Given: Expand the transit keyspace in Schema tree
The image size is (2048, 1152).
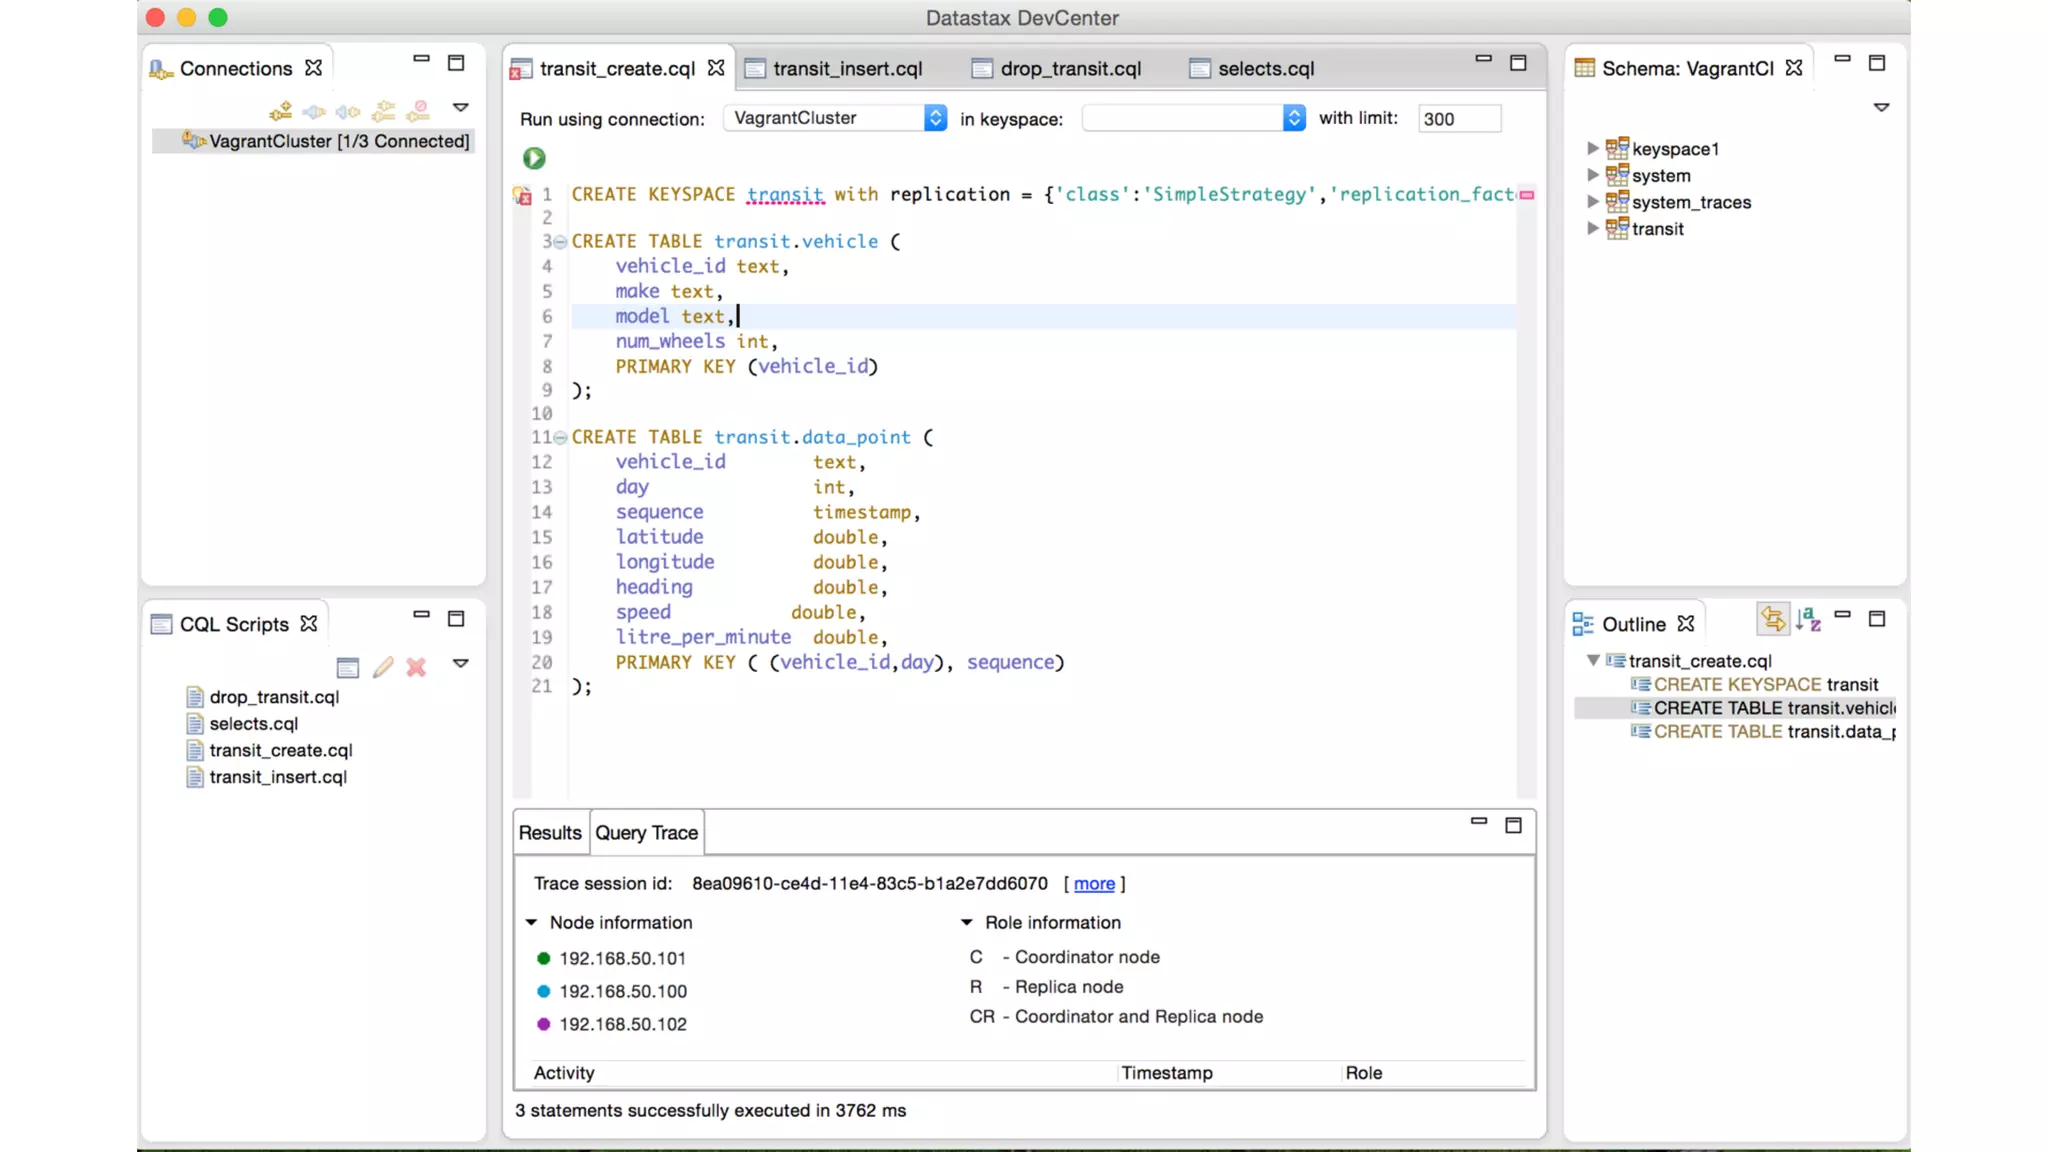Looking at the screenshot, I should tap(1592, 228).
